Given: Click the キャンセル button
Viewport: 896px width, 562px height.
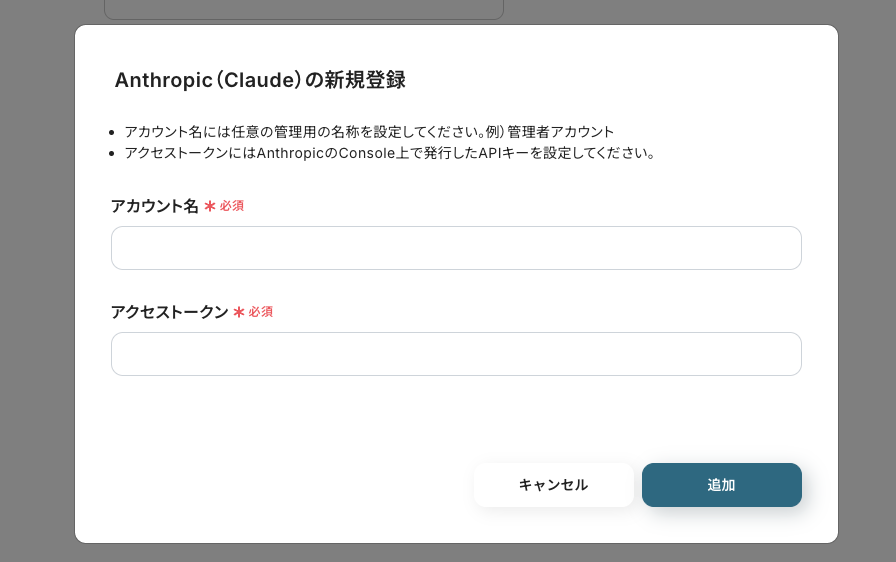Looking at the screenshot, I should [553, 485].
